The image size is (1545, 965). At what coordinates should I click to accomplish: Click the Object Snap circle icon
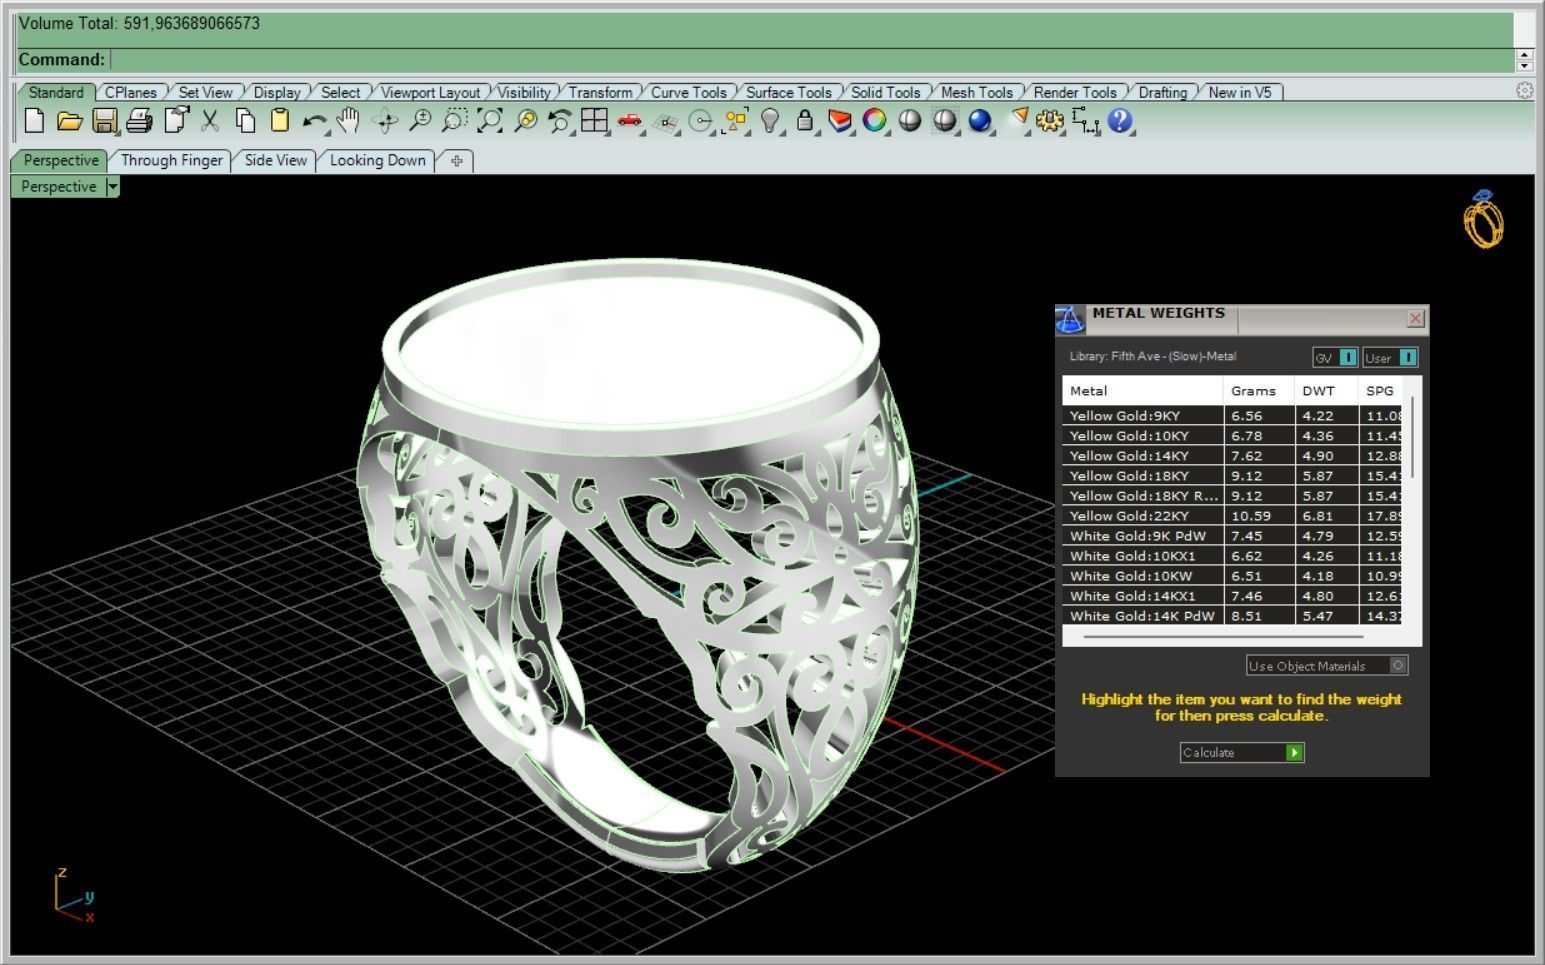click(701, 122)
